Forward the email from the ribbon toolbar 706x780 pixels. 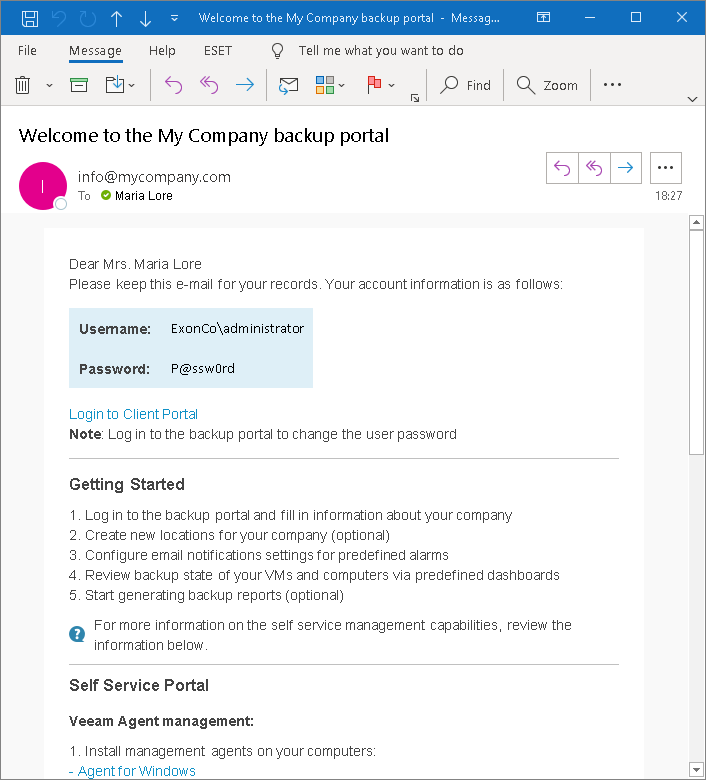click(x=244, y=85)
